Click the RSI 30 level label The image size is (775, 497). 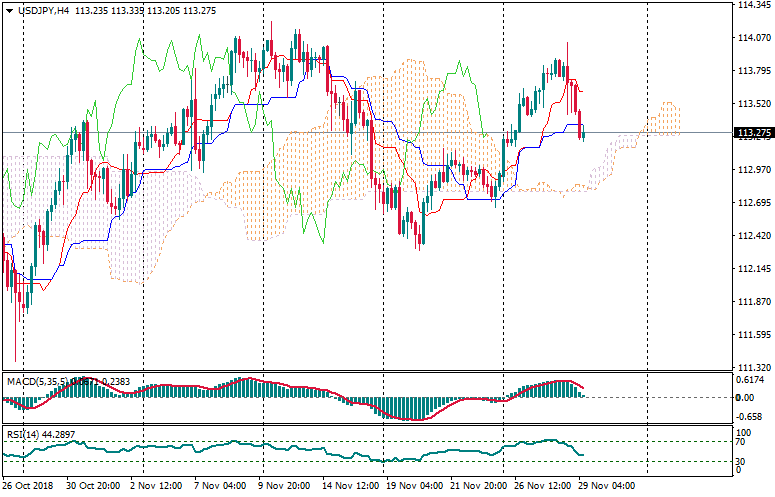739,461
